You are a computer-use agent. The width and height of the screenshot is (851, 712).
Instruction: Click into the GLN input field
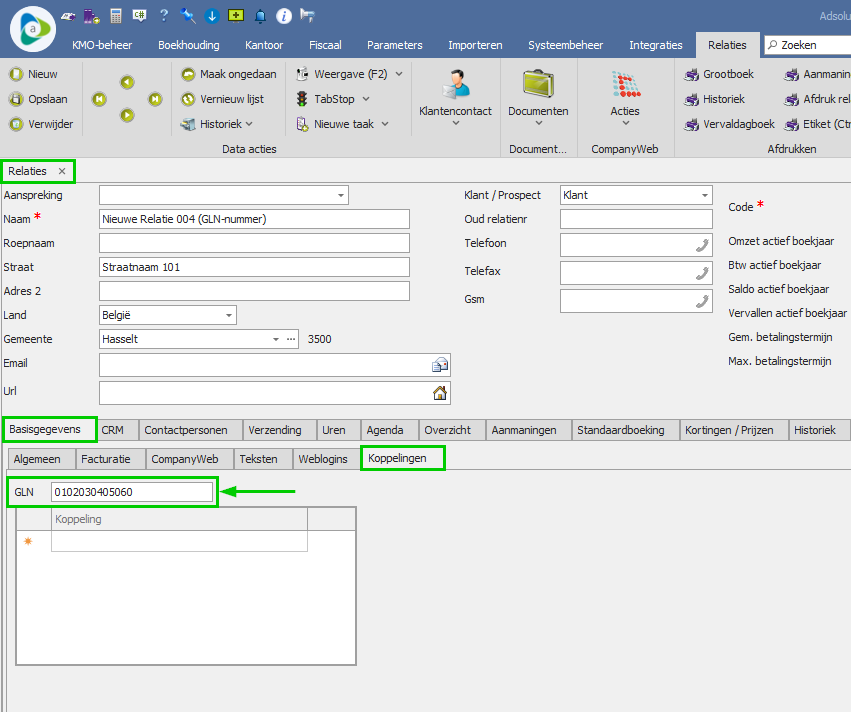(131, 492)
